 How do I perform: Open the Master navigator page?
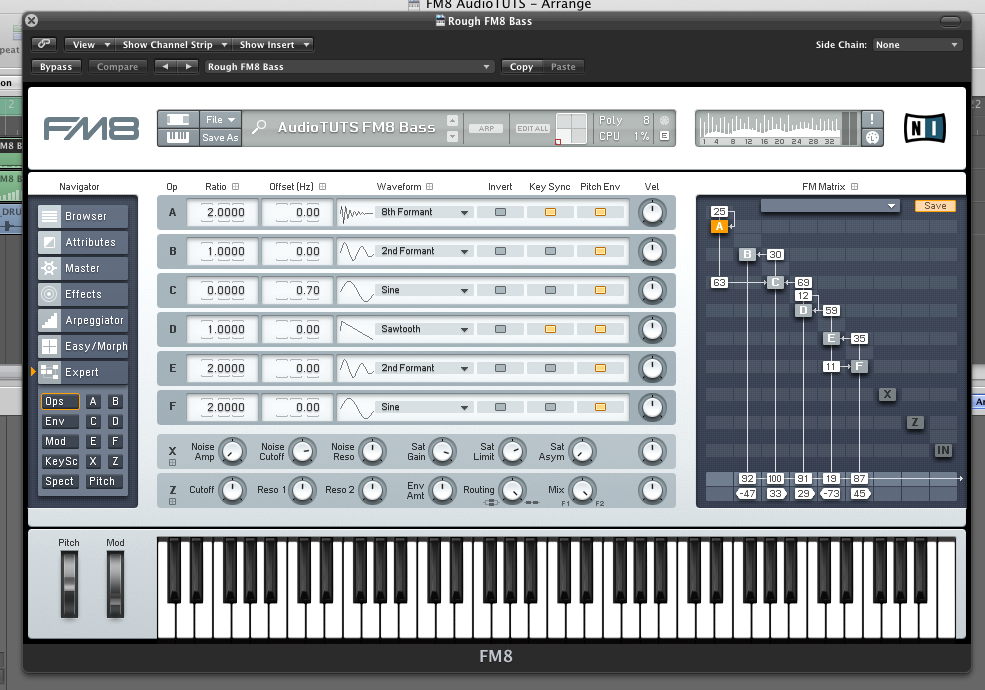[x=83, y=268]
